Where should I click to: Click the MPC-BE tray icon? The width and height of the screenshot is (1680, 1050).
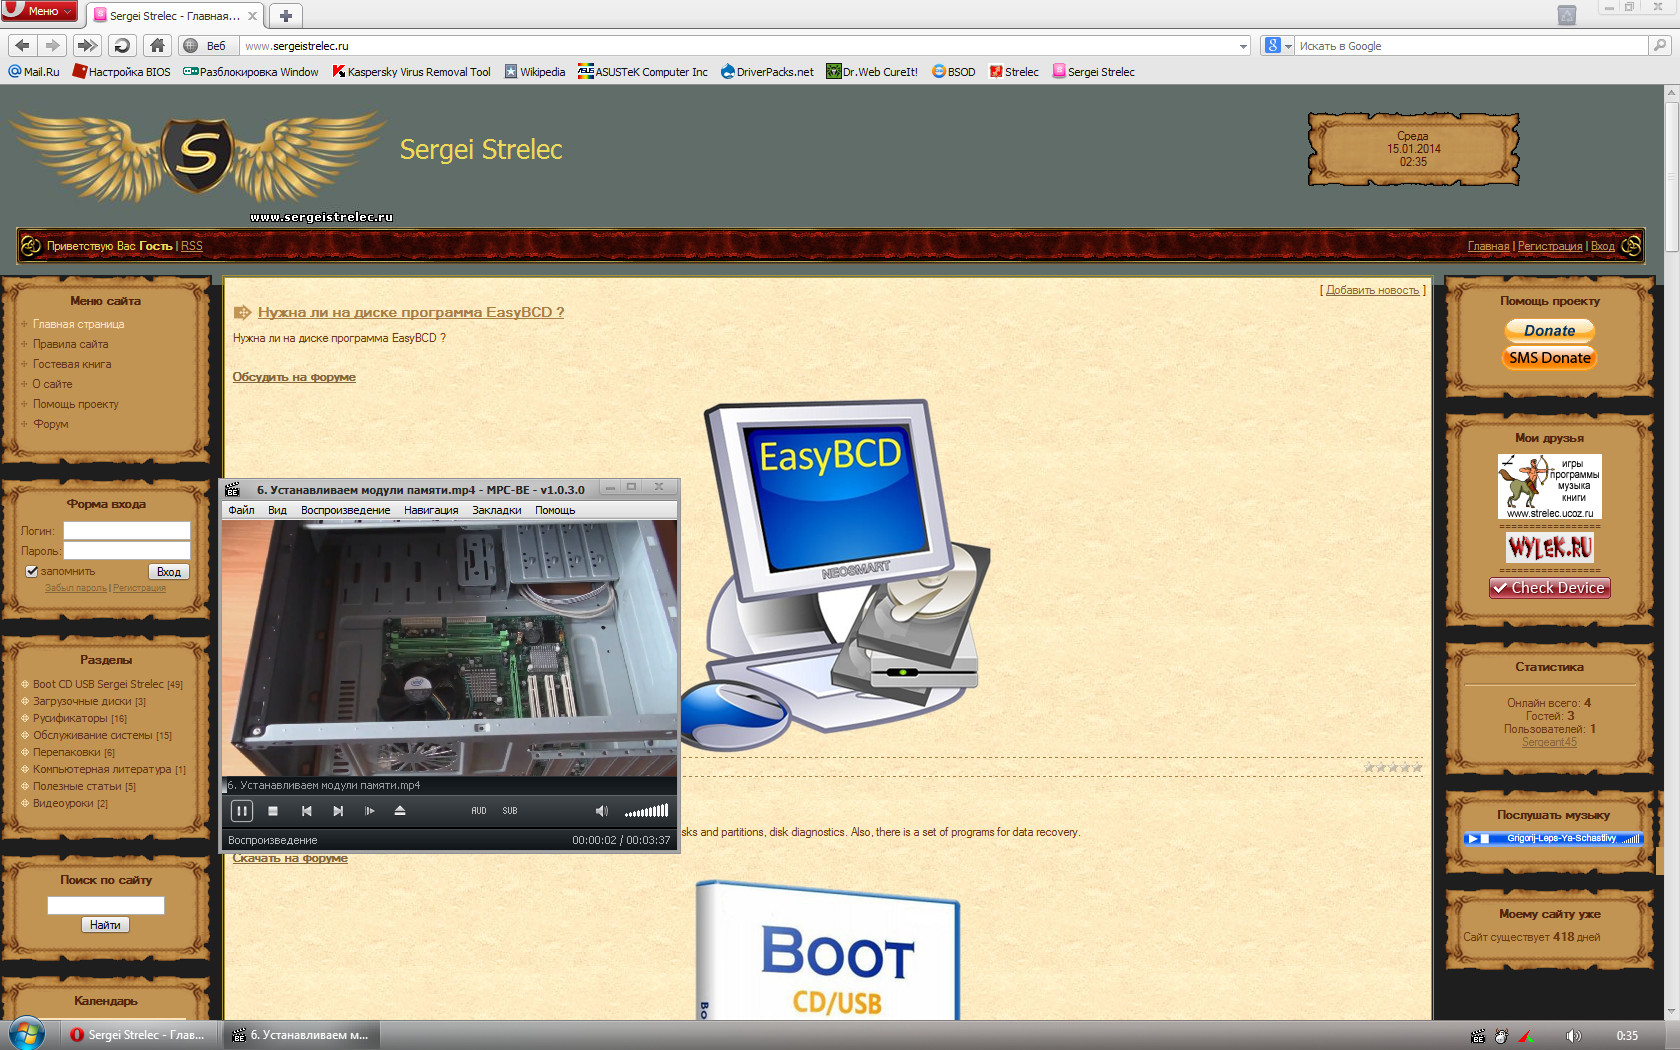[x=1478, y=1036]
